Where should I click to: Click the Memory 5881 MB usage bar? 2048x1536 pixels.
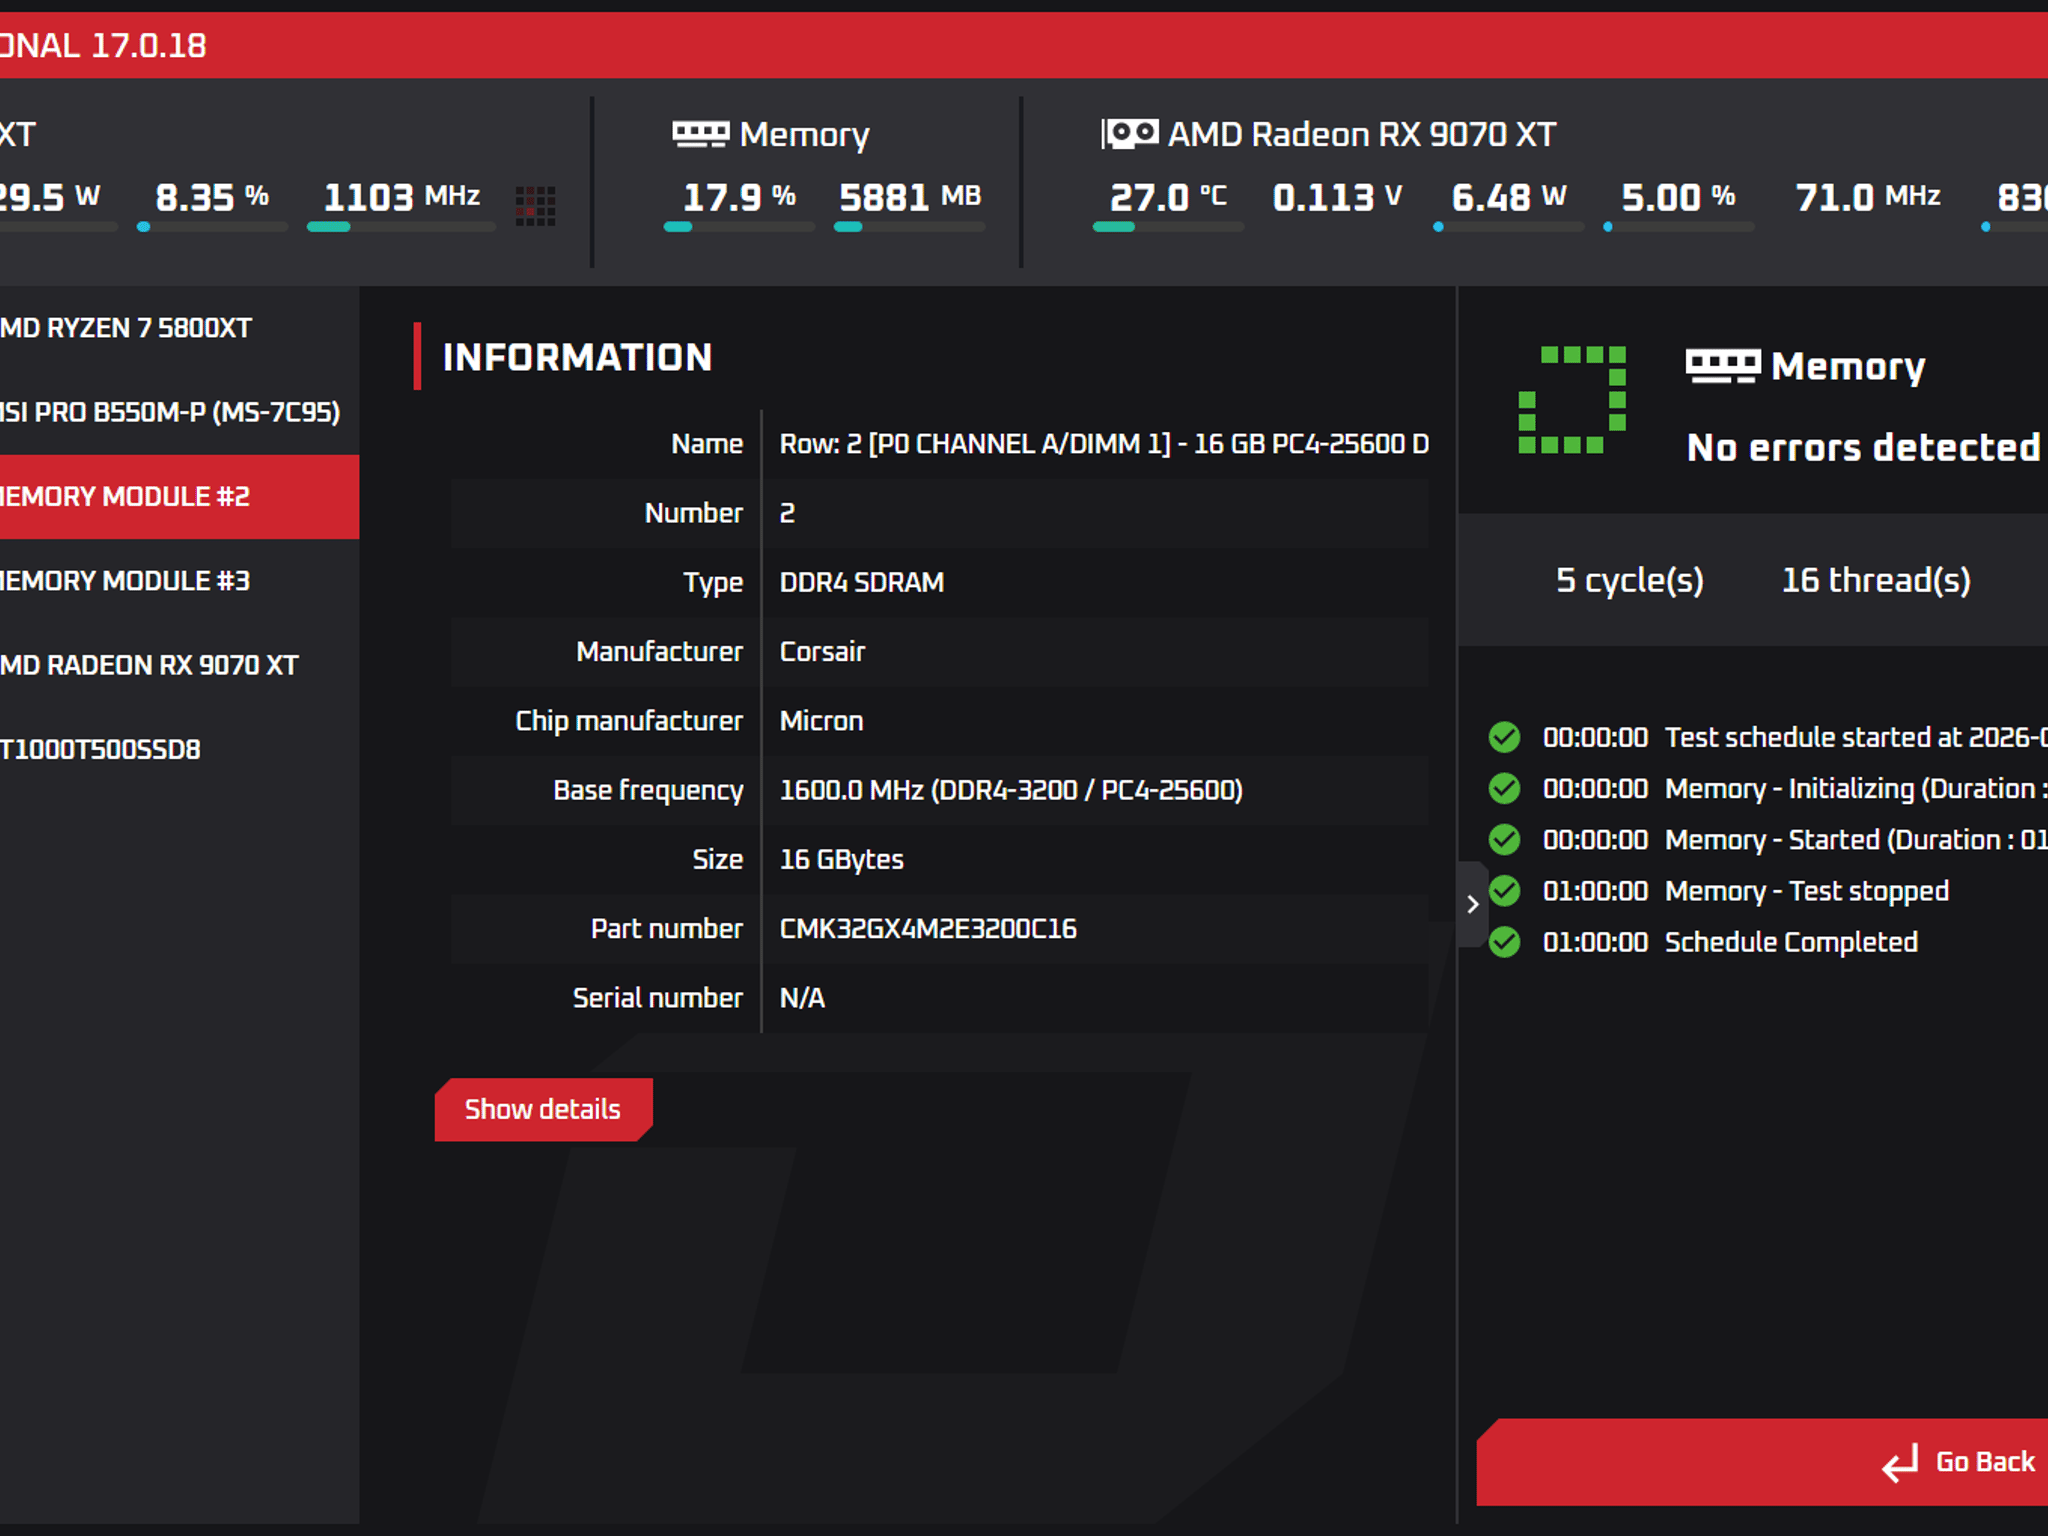909,227
